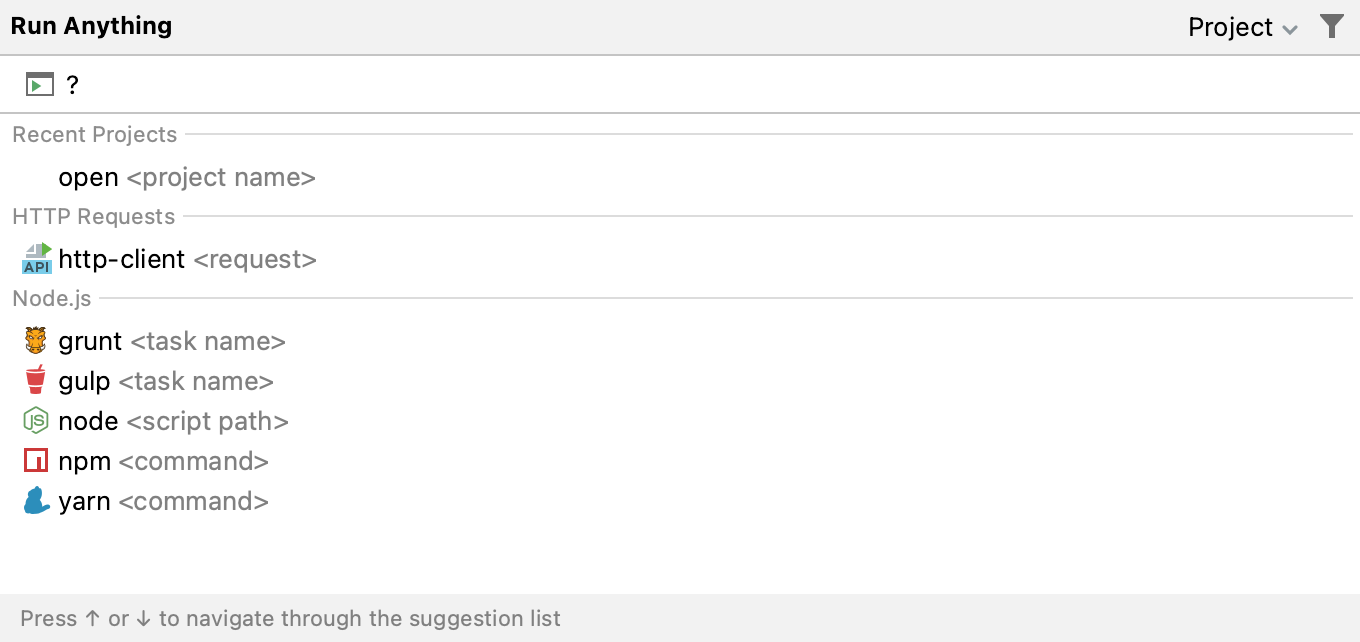Click the run icon in the search field
The height and width of the screenshot is (642, 1360).
pyautogui.click(x=38, y=84)
